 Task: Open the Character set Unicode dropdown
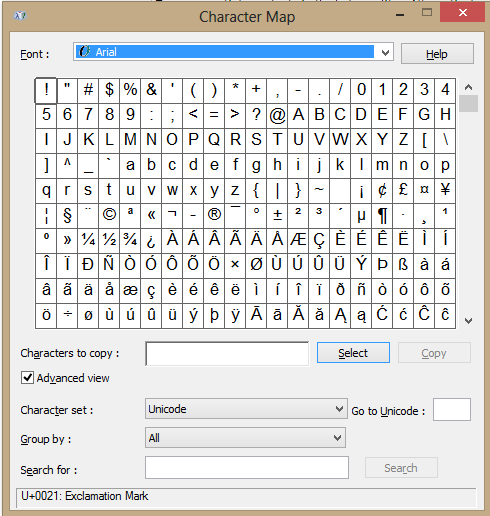(x=246, y=409)
